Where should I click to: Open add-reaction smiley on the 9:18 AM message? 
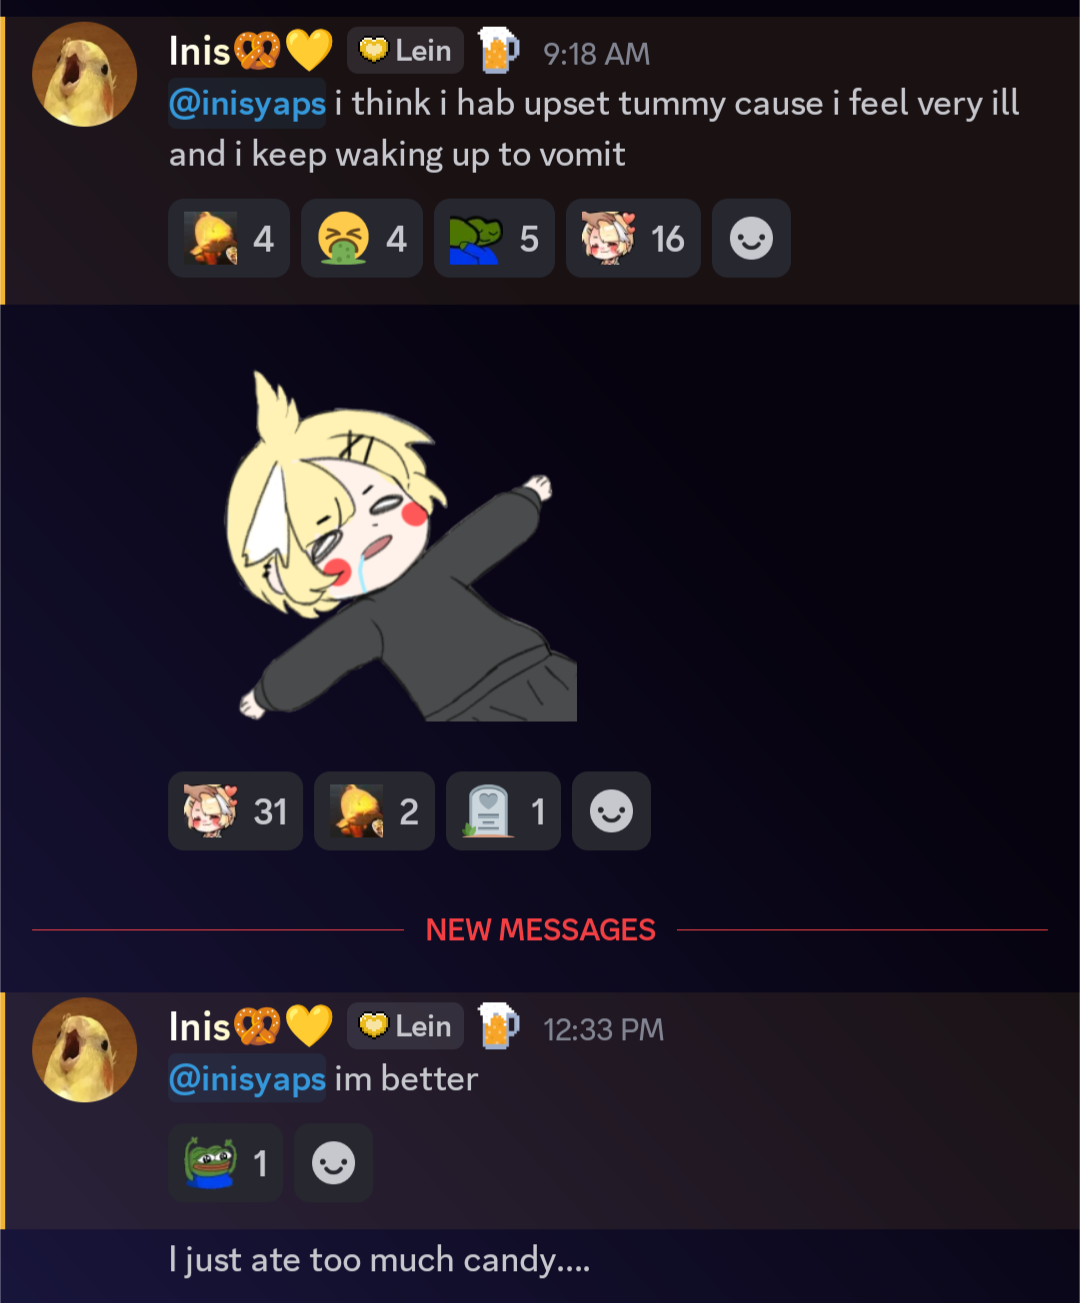point(751,238)
